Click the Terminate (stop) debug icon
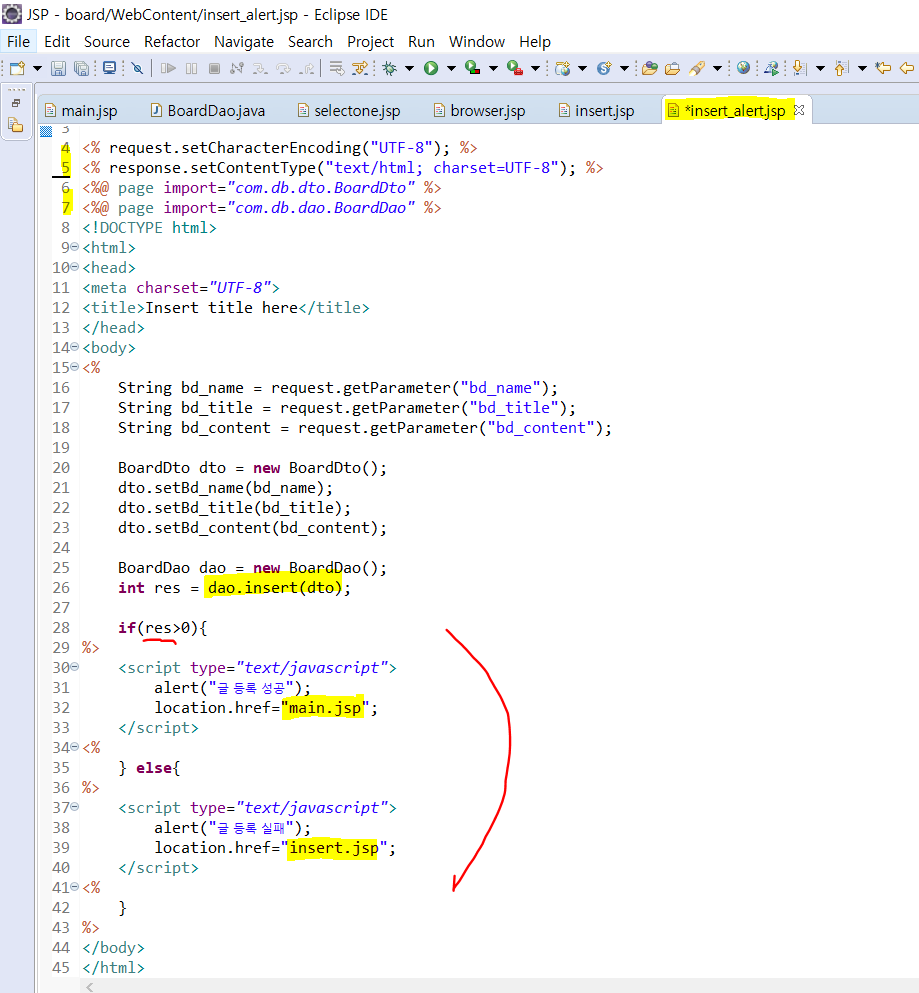The height and width of the screenshot is (993, 919). point(214,68)
